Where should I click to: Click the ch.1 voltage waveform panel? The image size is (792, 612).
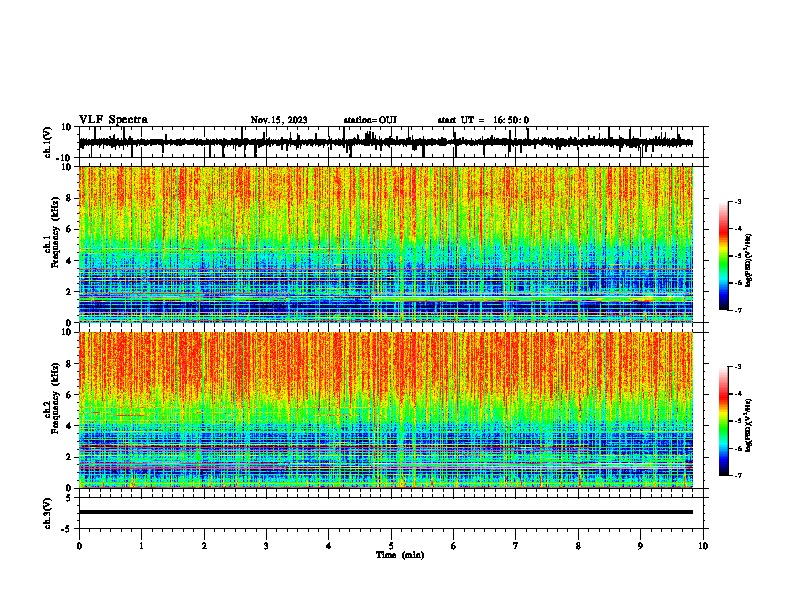pos(391,142)
